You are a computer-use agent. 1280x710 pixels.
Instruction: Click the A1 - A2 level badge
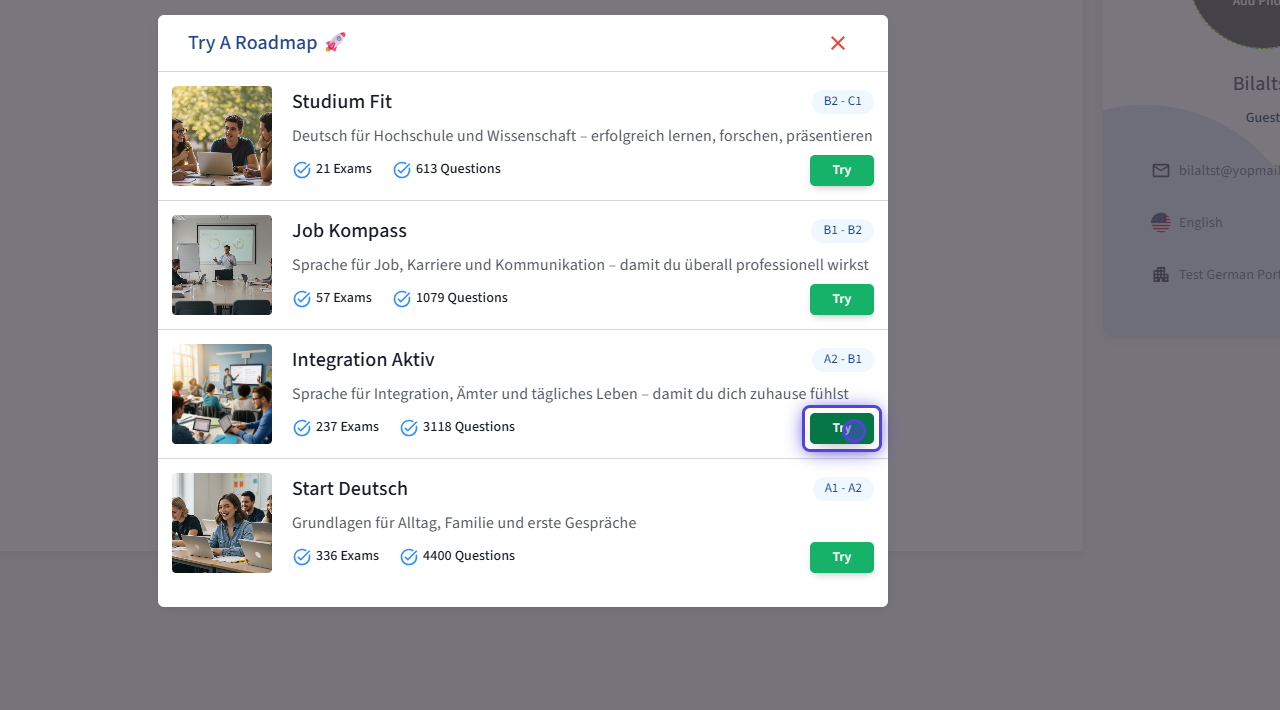842,489
